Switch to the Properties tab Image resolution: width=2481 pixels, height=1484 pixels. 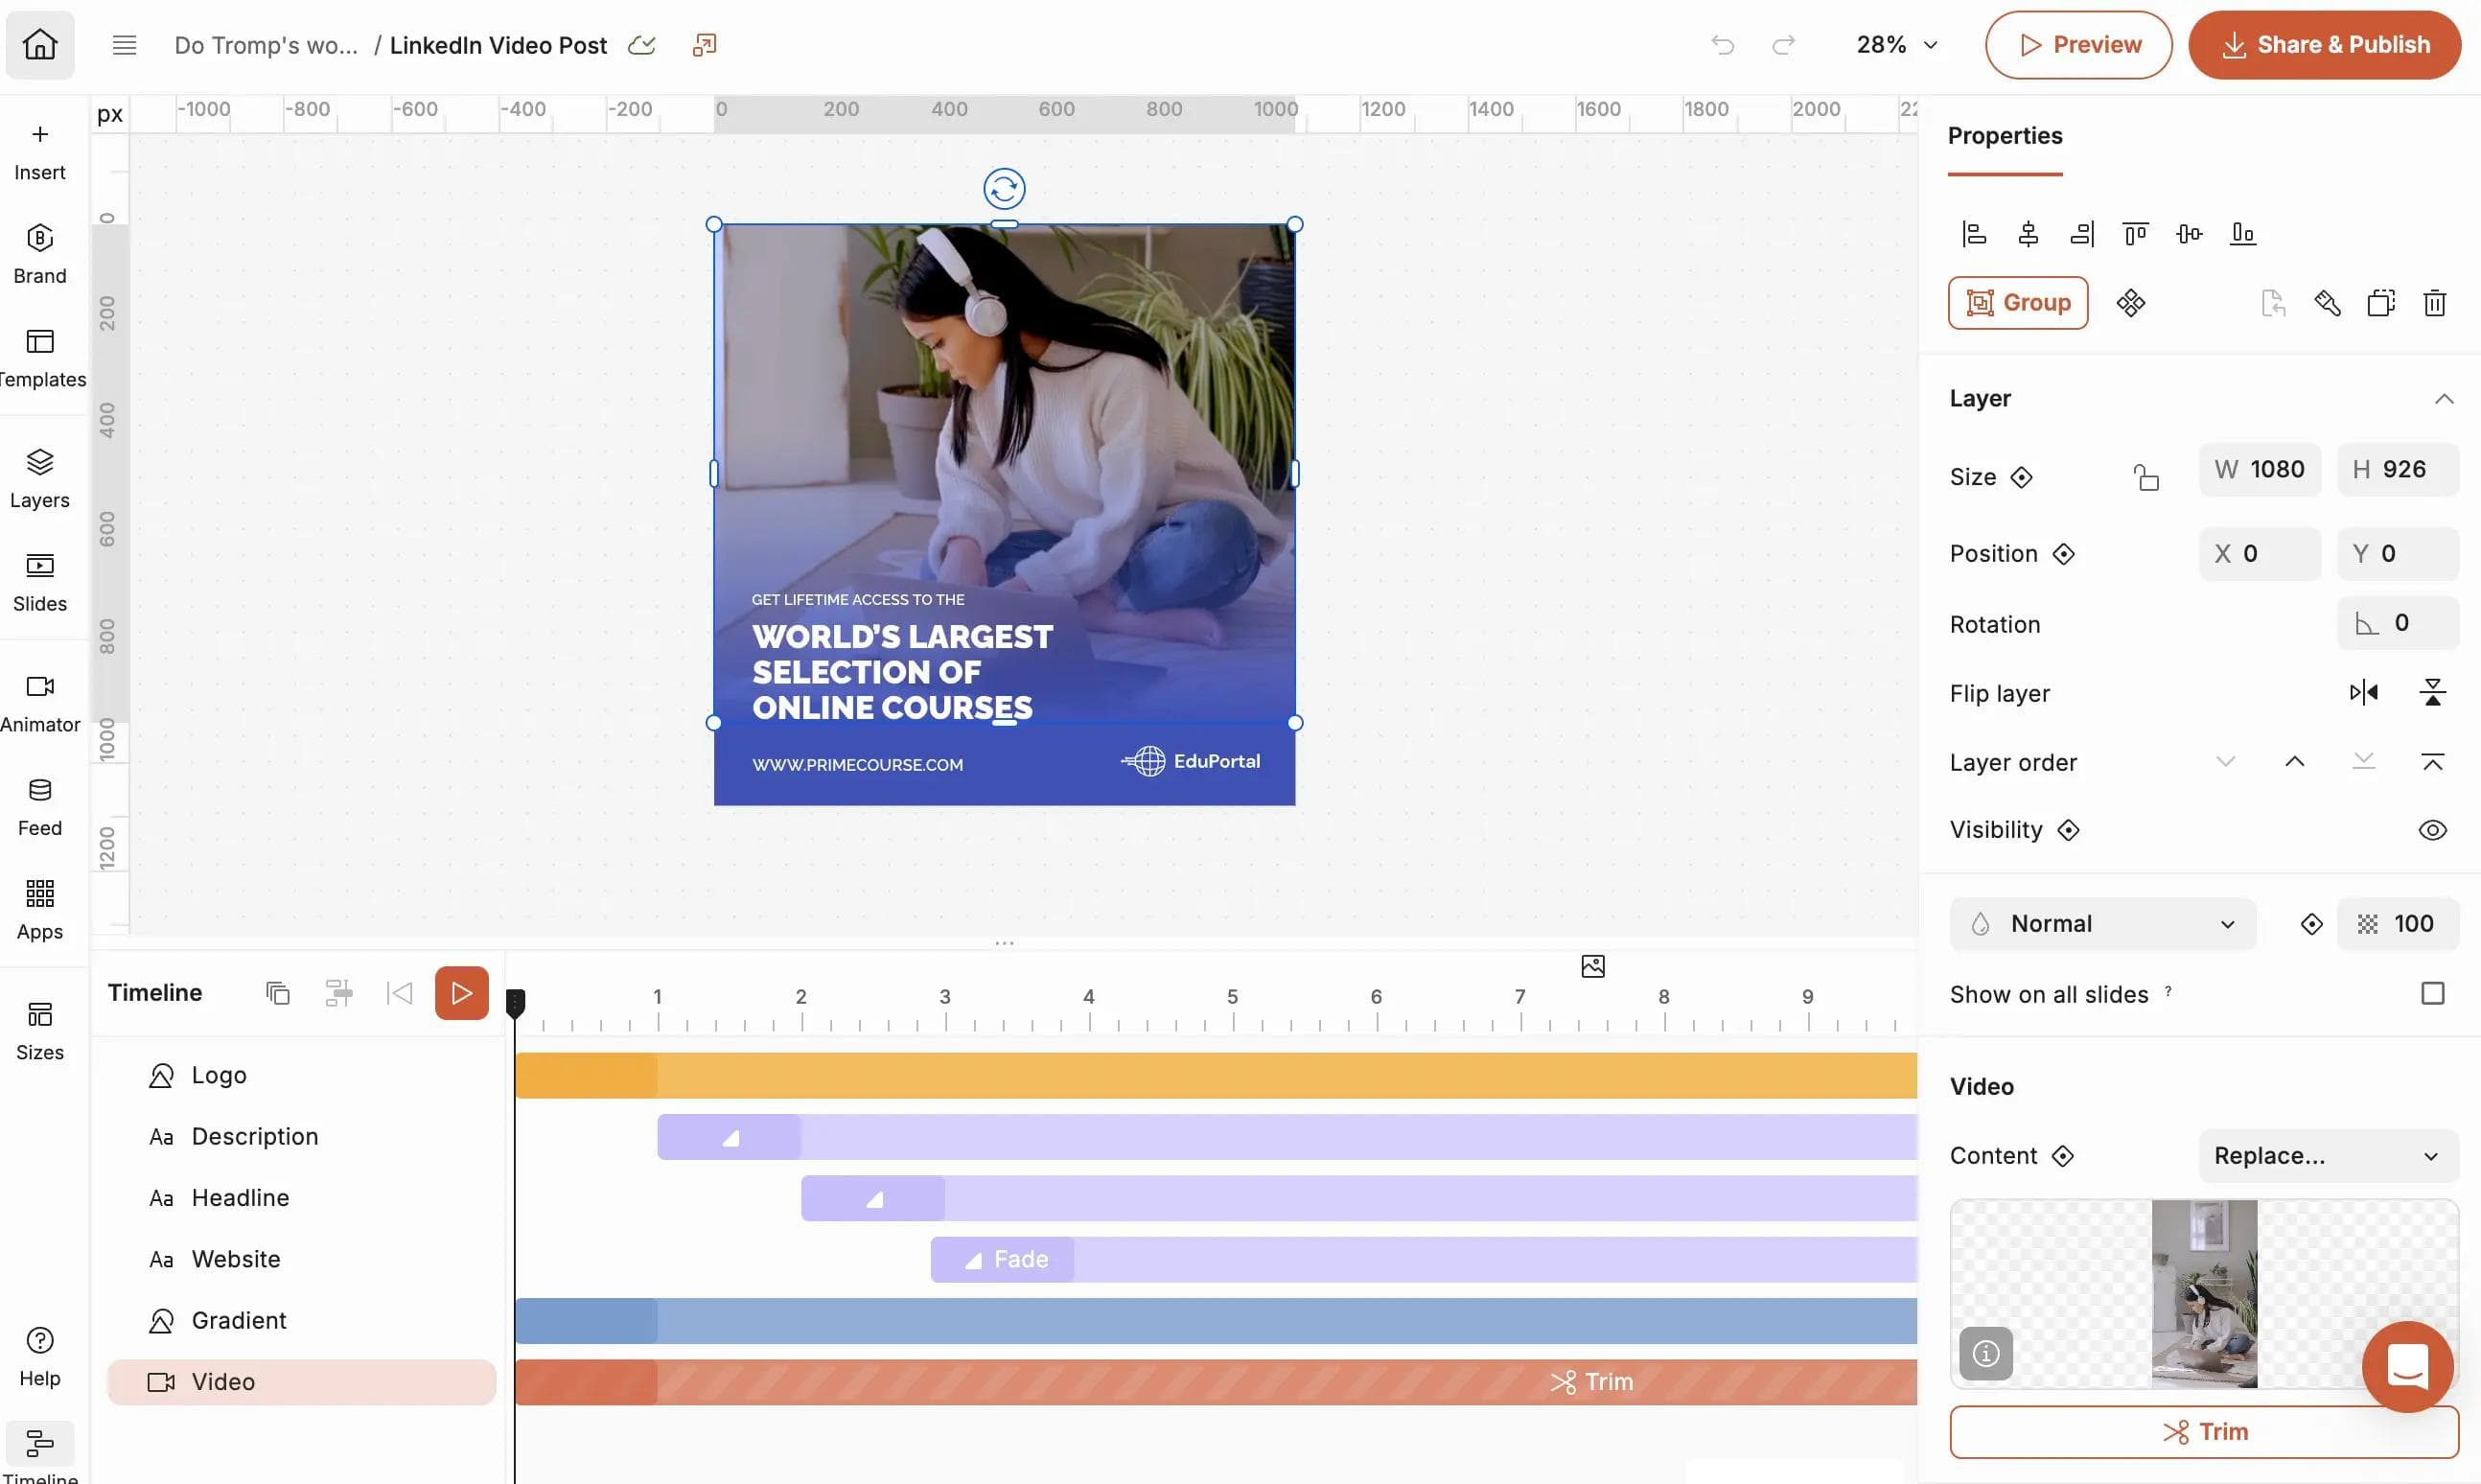[x=2005, y=136]
